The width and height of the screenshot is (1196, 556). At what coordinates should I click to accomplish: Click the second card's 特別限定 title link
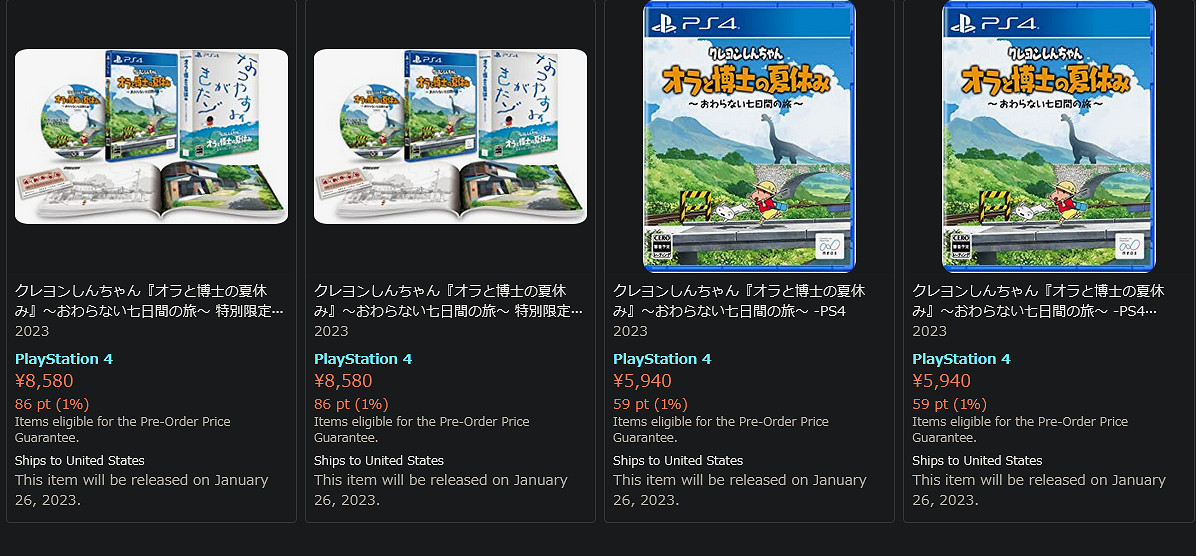[x=448, y=300]
